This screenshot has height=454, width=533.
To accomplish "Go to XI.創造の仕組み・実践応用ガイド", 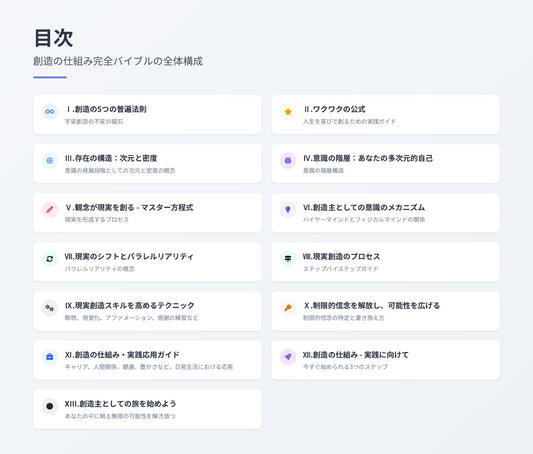I will [x=147, y=360].
